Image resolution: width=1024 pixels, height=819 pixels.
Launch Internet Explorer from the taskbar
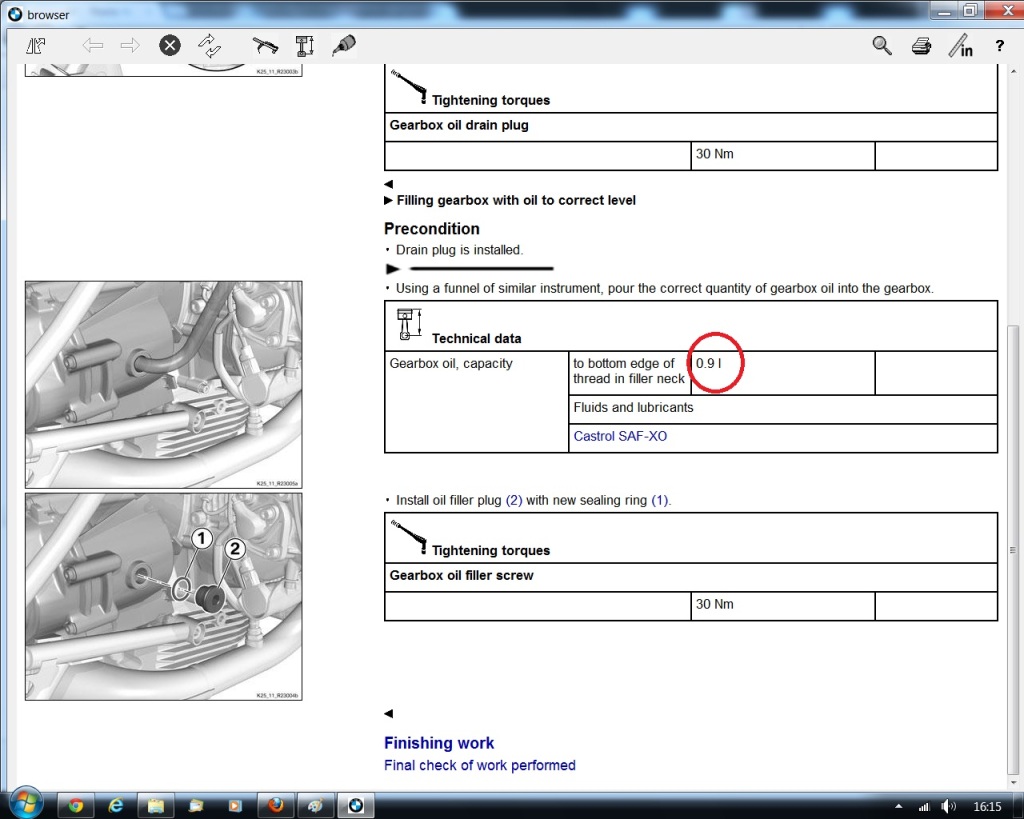point(116,806)
